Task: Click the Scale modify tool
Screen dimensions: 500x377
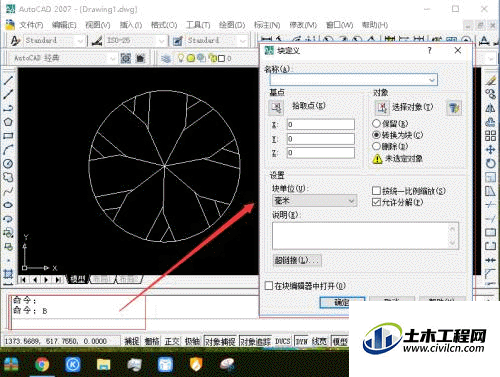Action: 490,177
